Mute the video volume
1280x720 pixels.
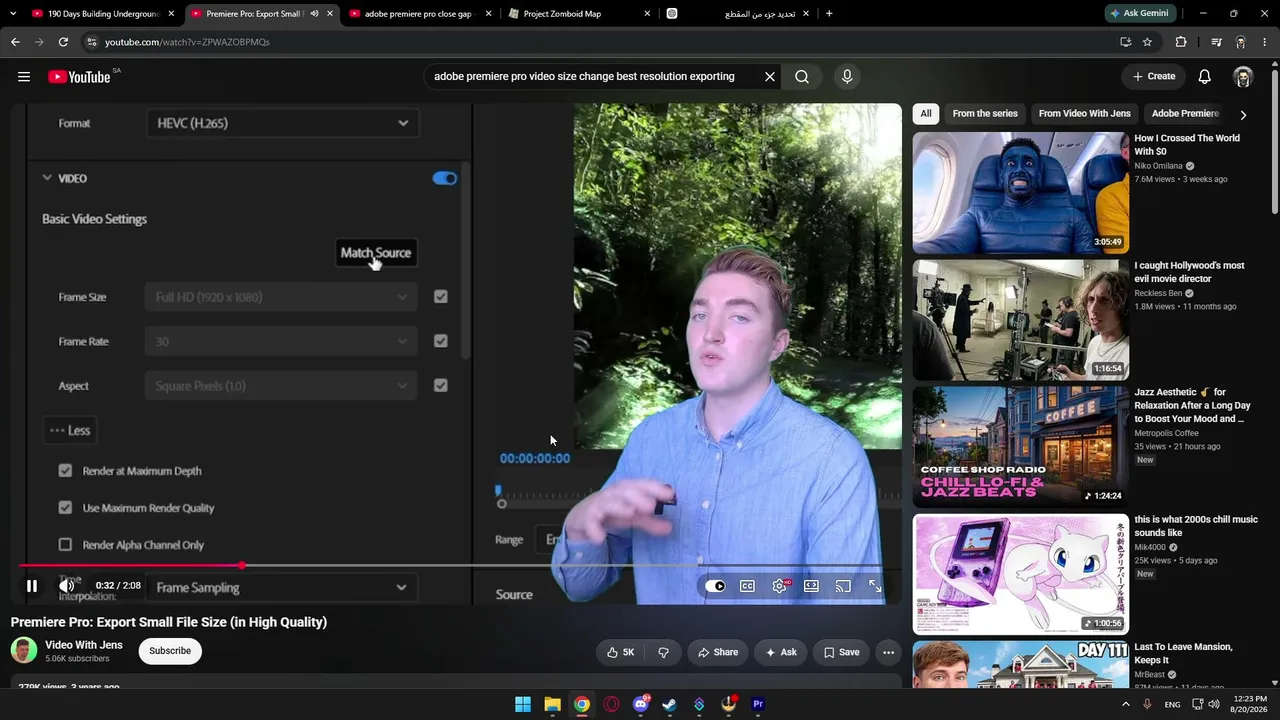[x=66, y=586]
